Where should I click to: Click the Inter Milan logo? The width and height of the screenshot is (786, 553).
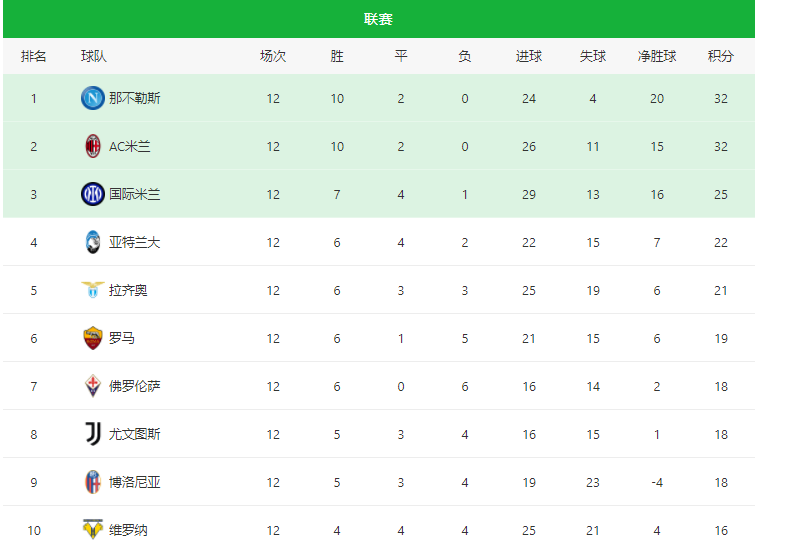point(93,194)
